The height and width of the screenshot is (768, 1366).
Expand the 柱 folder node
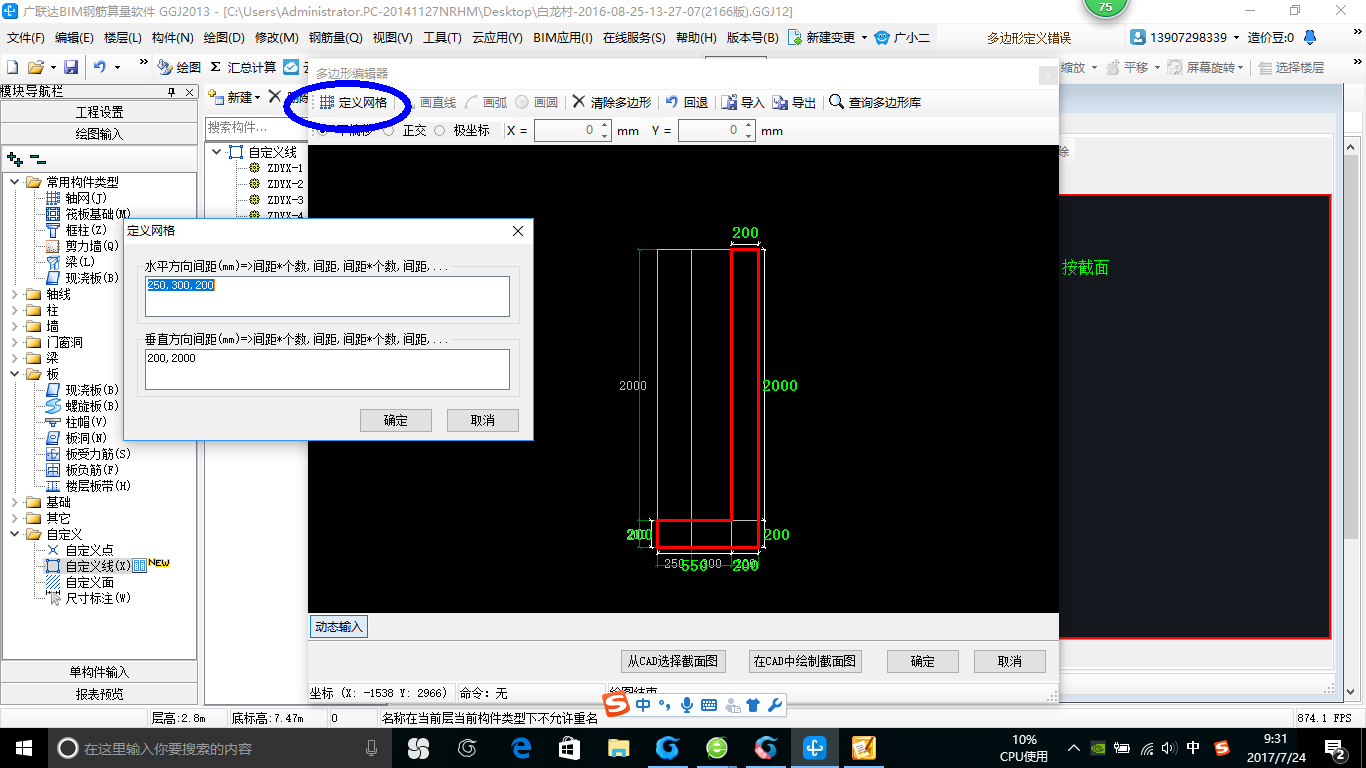point(15,310)
